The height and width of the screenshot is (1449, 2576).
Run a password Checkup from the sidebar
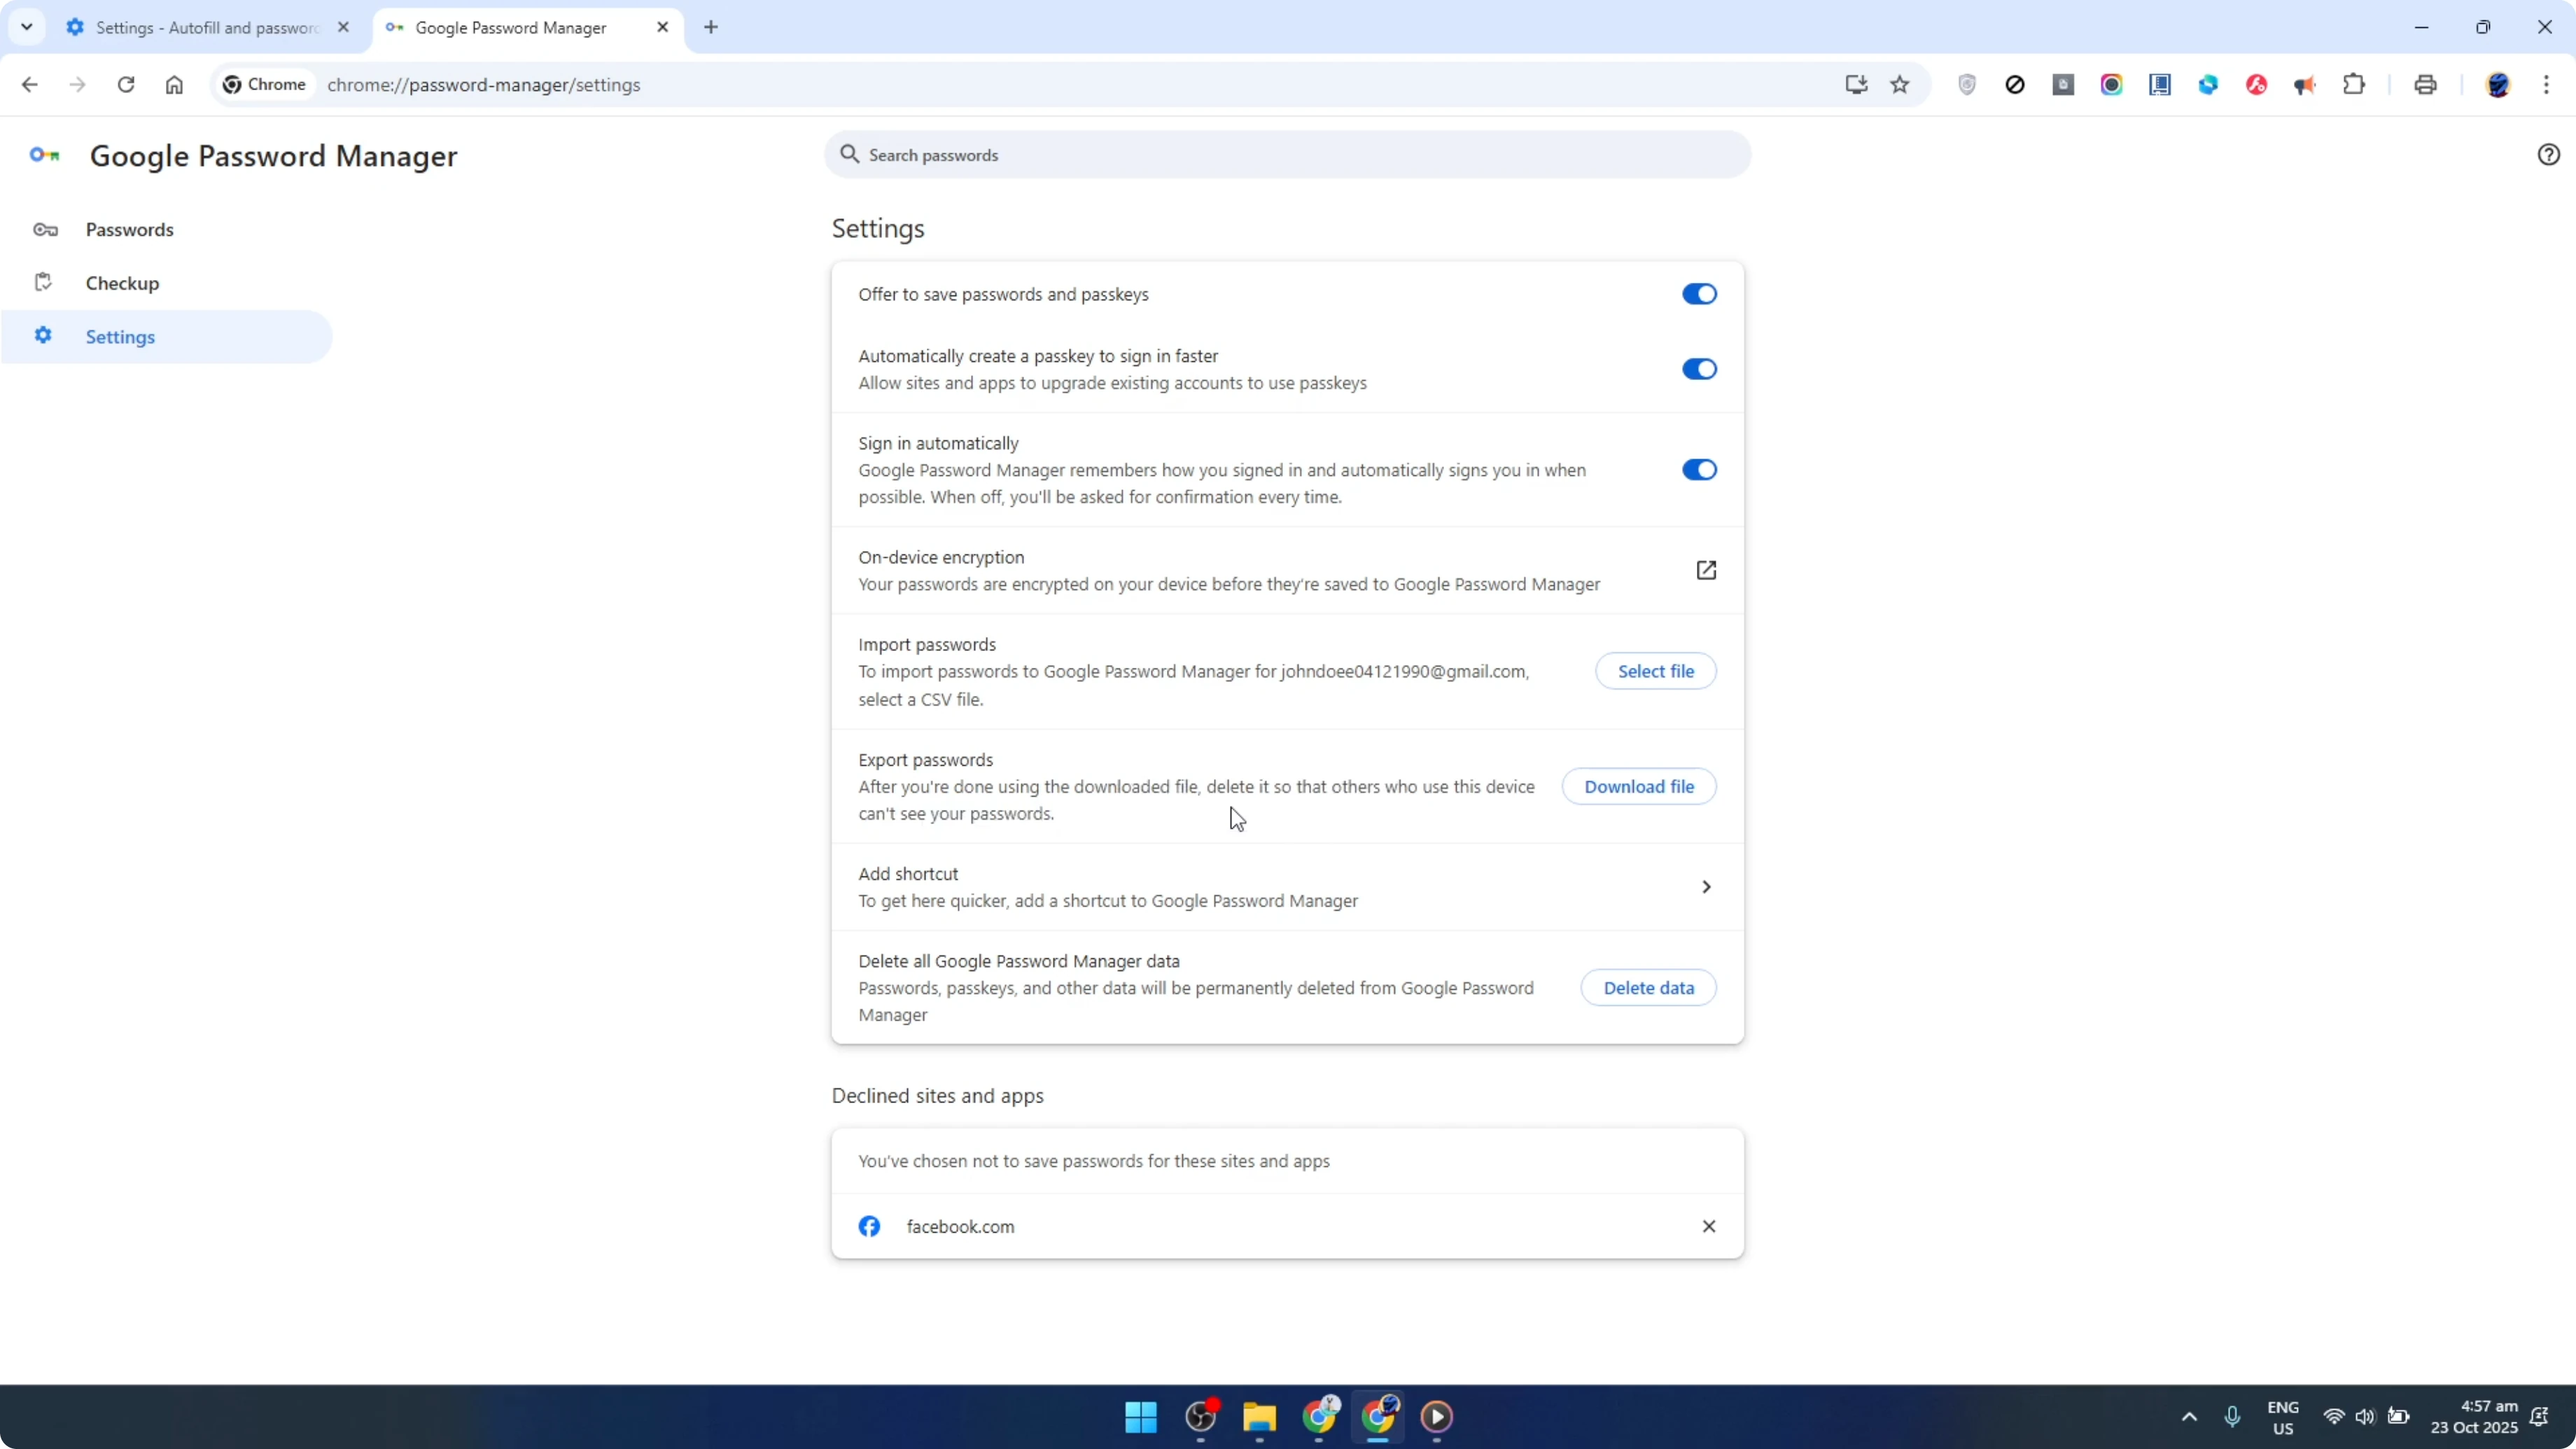coord(122,283)
